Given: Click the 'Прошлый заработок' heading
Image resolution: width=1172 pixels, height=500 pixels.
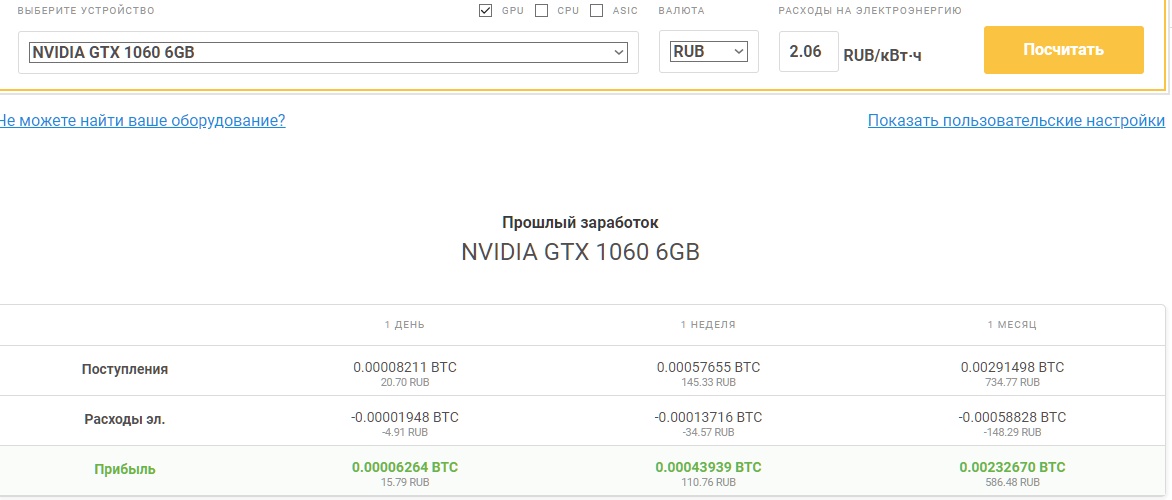Looking at the screenshot, I should coord(581,222).
